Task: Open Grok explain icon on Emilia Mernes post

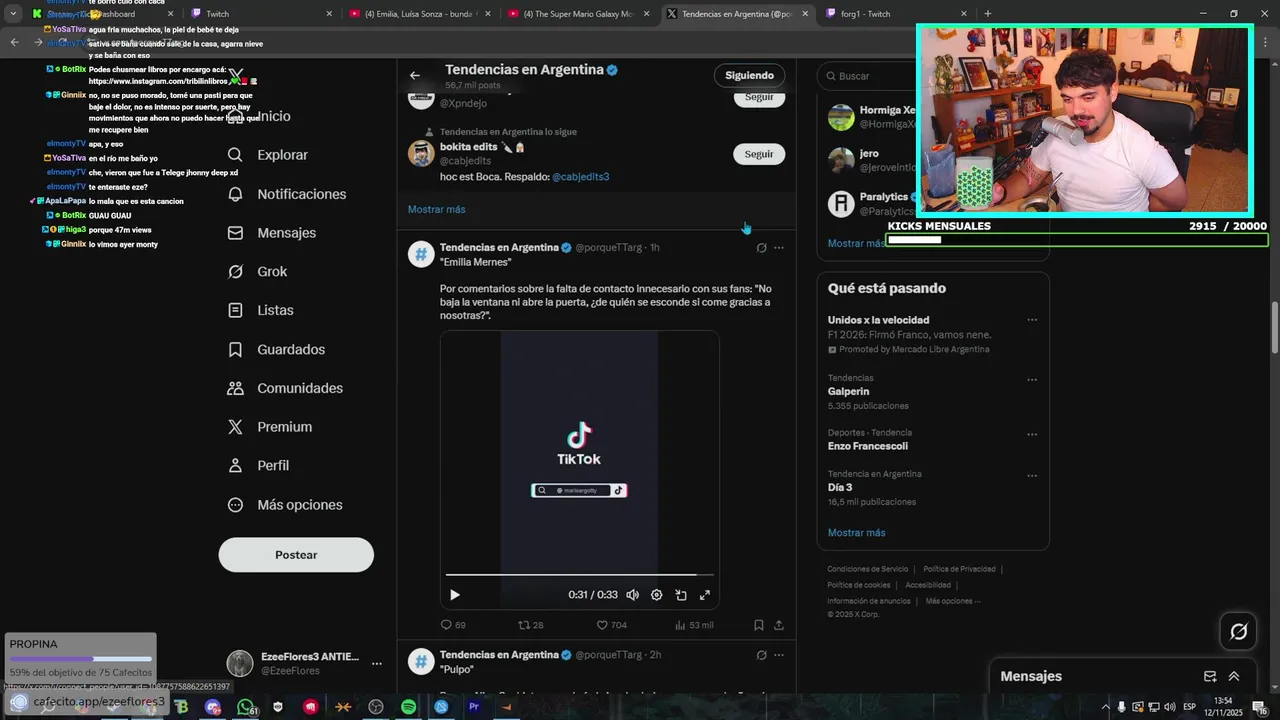Action: point(761,248)
